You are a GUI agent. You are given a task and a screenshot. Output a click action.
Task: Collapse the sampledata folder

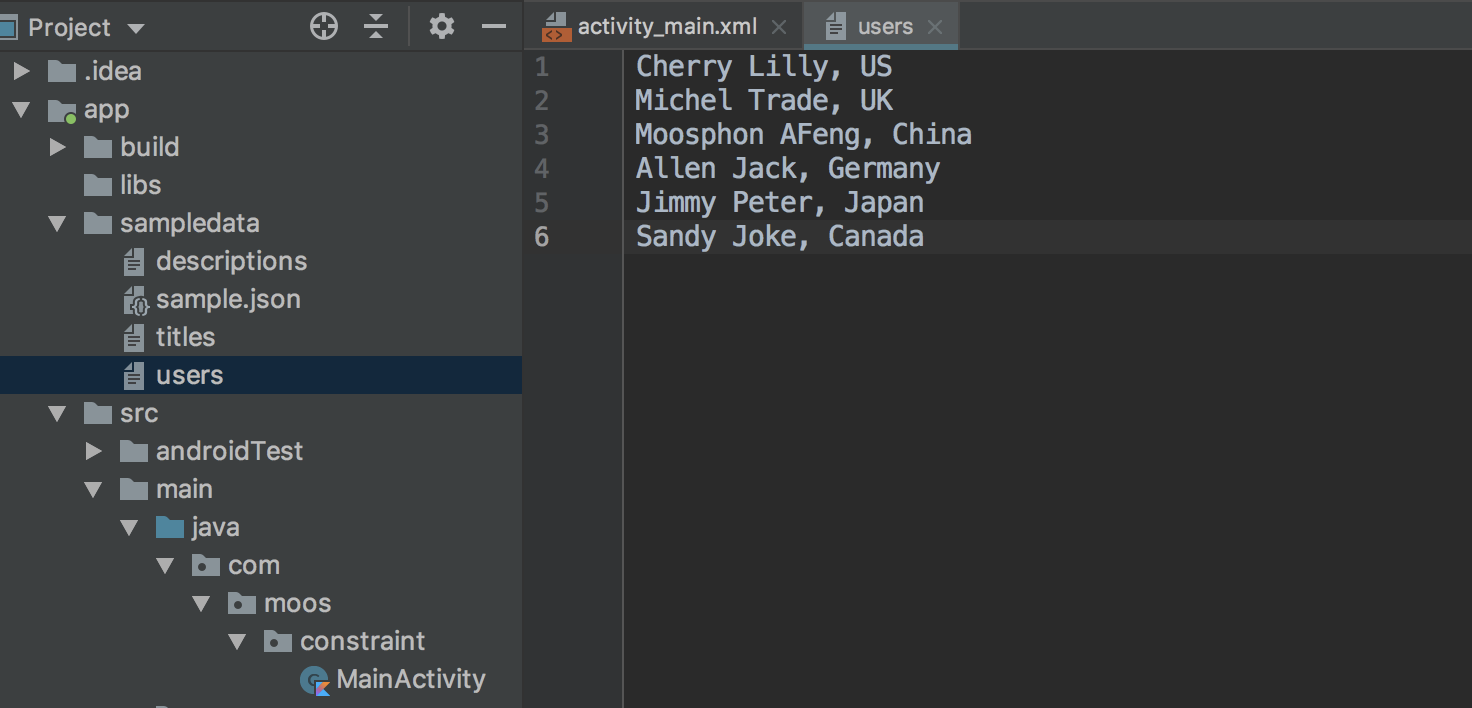(x=57, y=223)
